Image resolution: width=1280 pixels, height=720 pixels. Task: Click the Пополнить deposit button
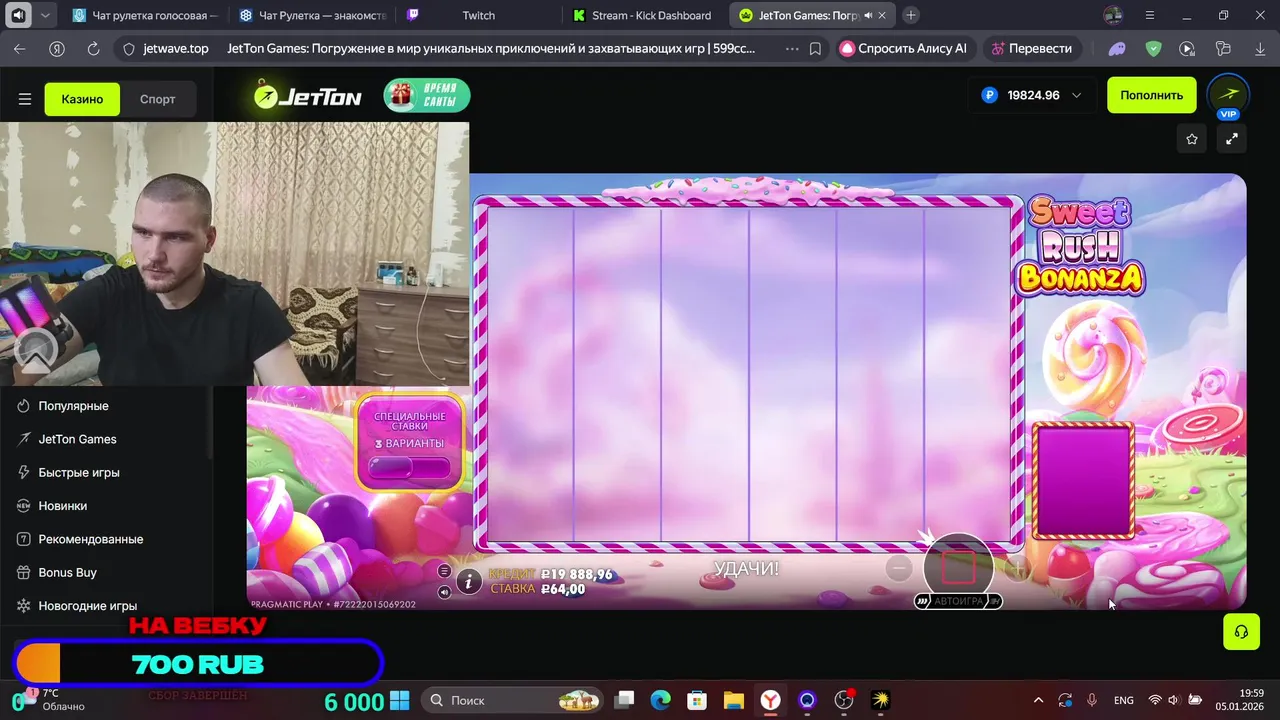click(x=1151, y=95)
